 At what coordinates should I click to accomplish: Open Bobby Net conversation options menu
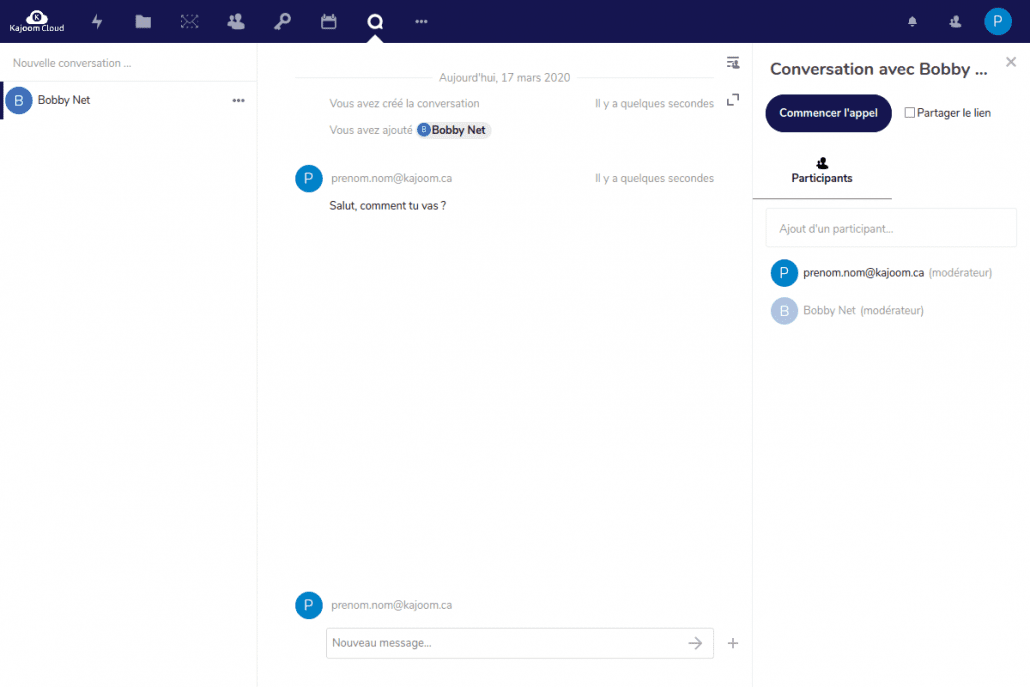pos(238,100)
